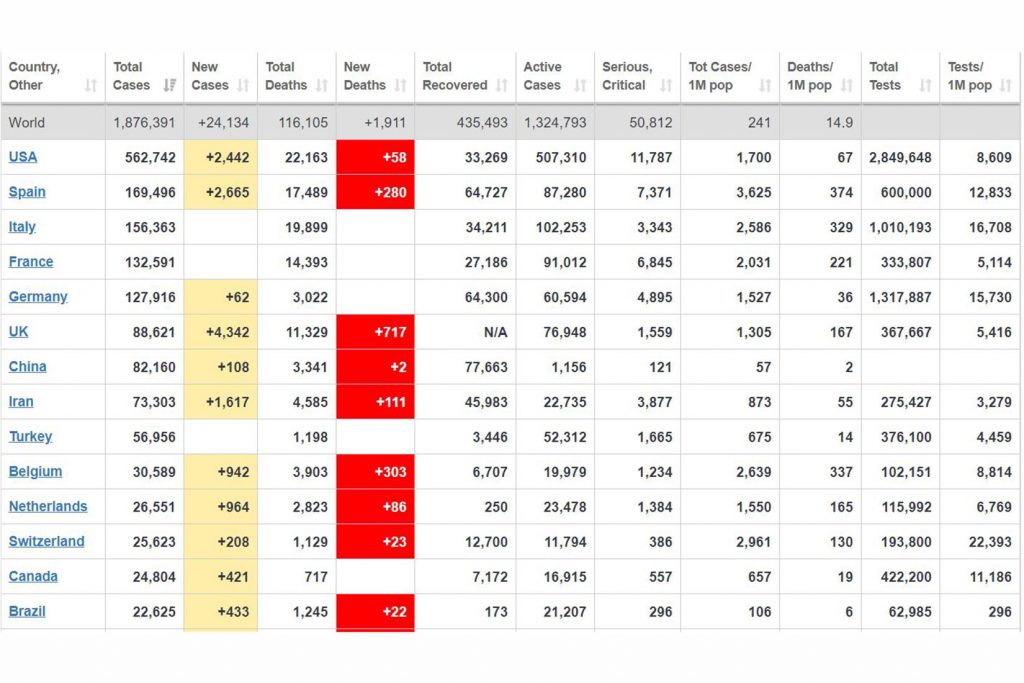
Task: Sort by the Total Recovered arrows icon
Action: click(502, 85)
